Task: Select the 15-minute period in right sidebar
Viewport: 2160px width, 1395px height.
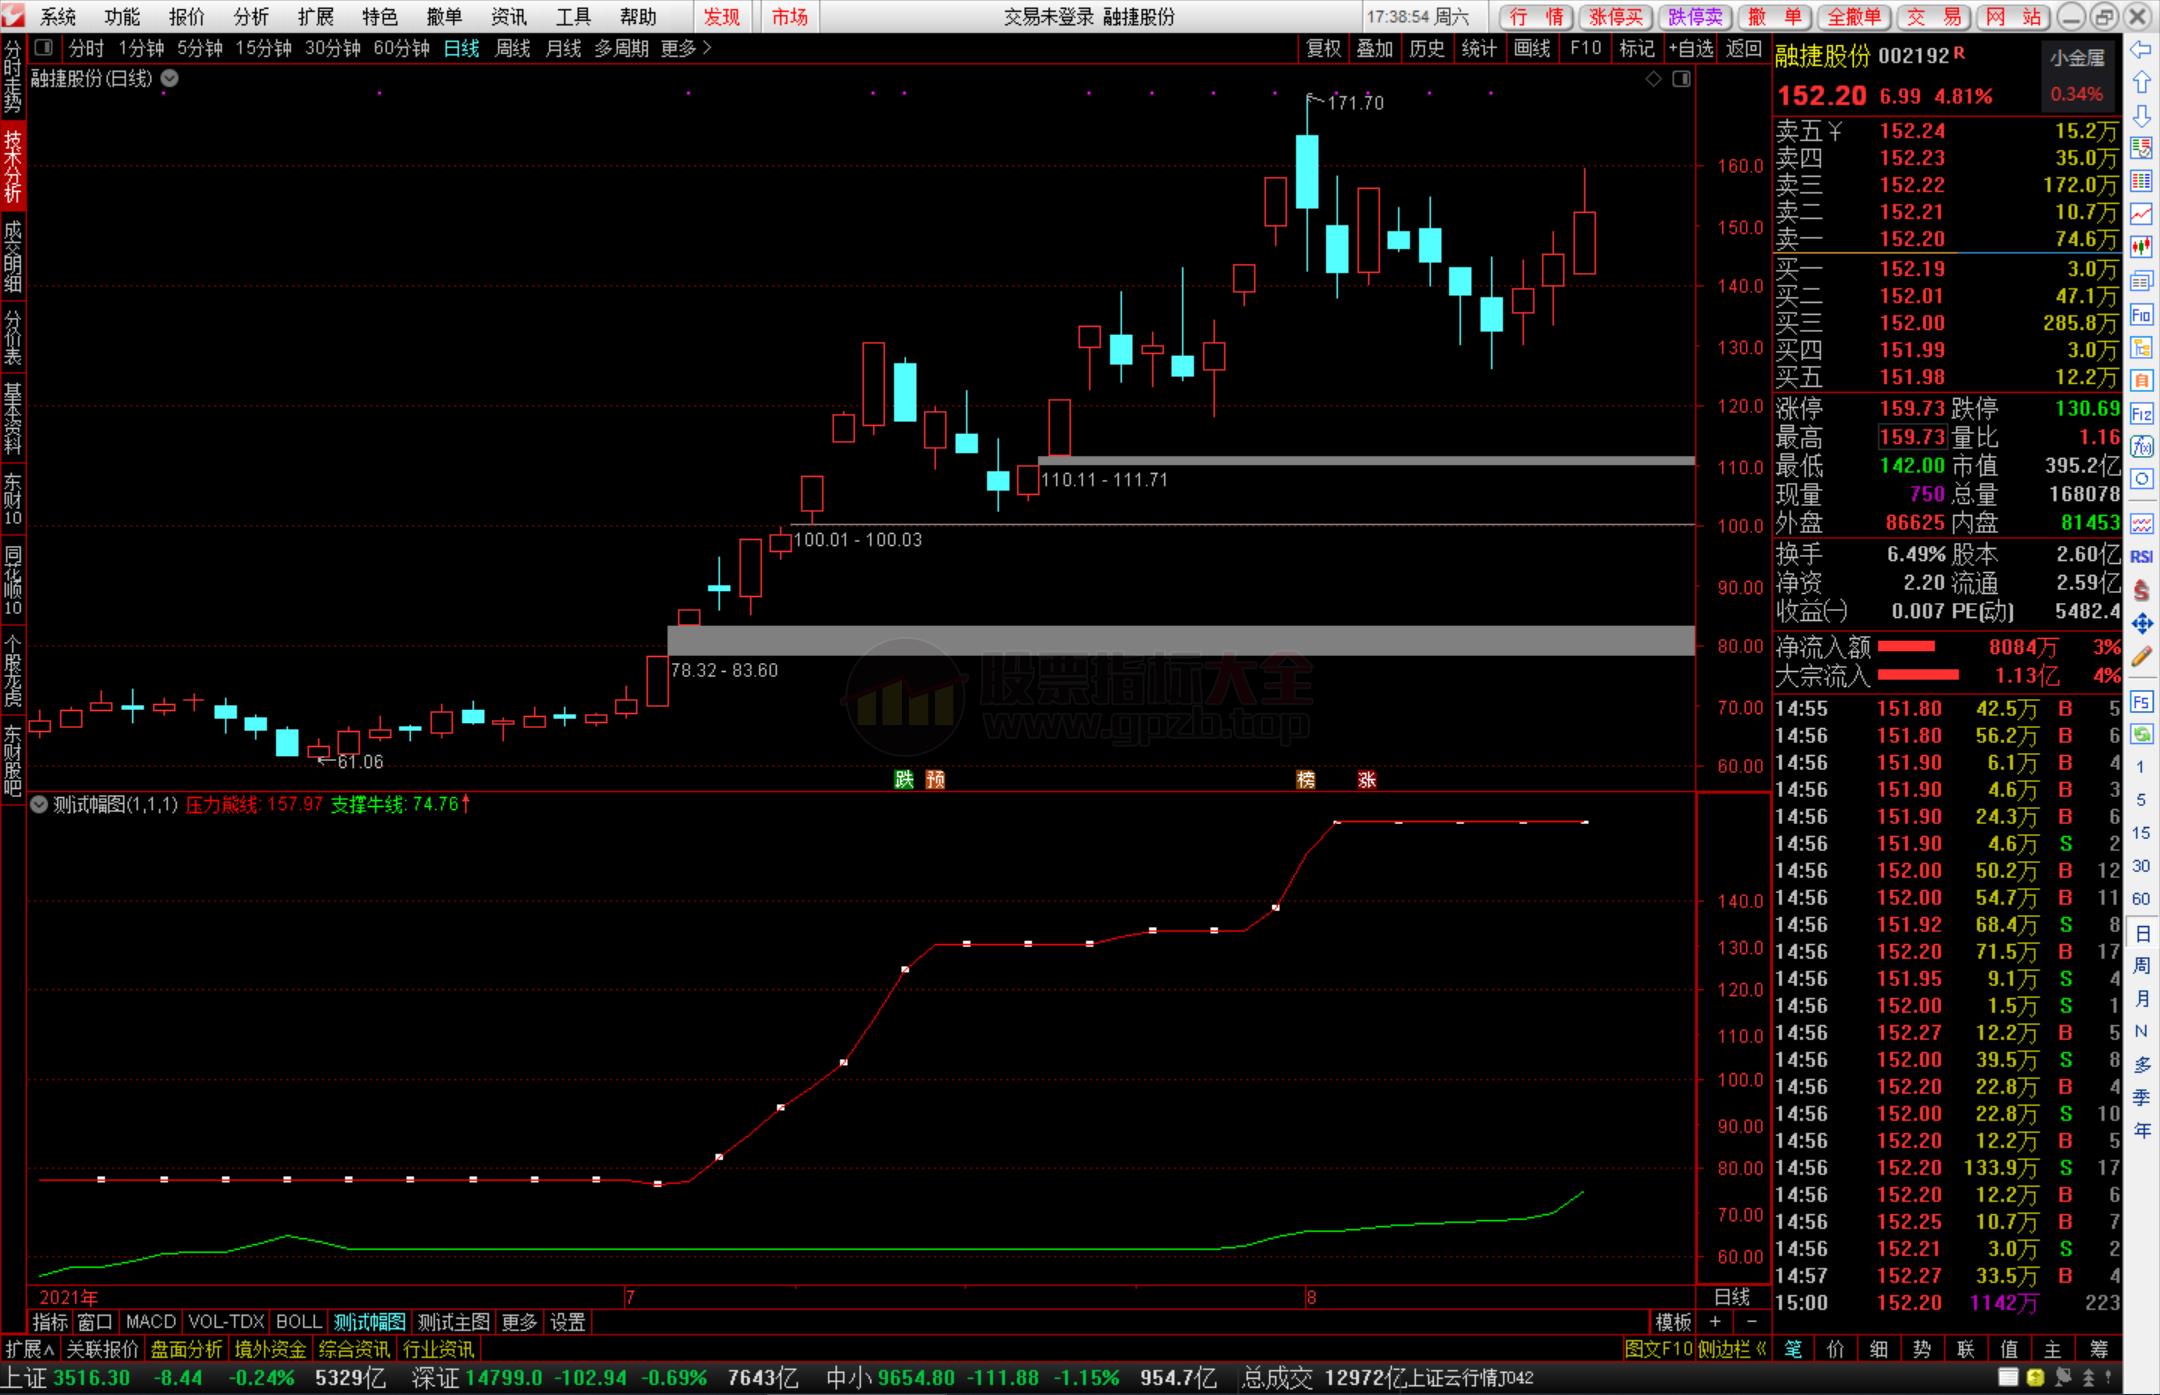Action: click(x=2140, y=833)
